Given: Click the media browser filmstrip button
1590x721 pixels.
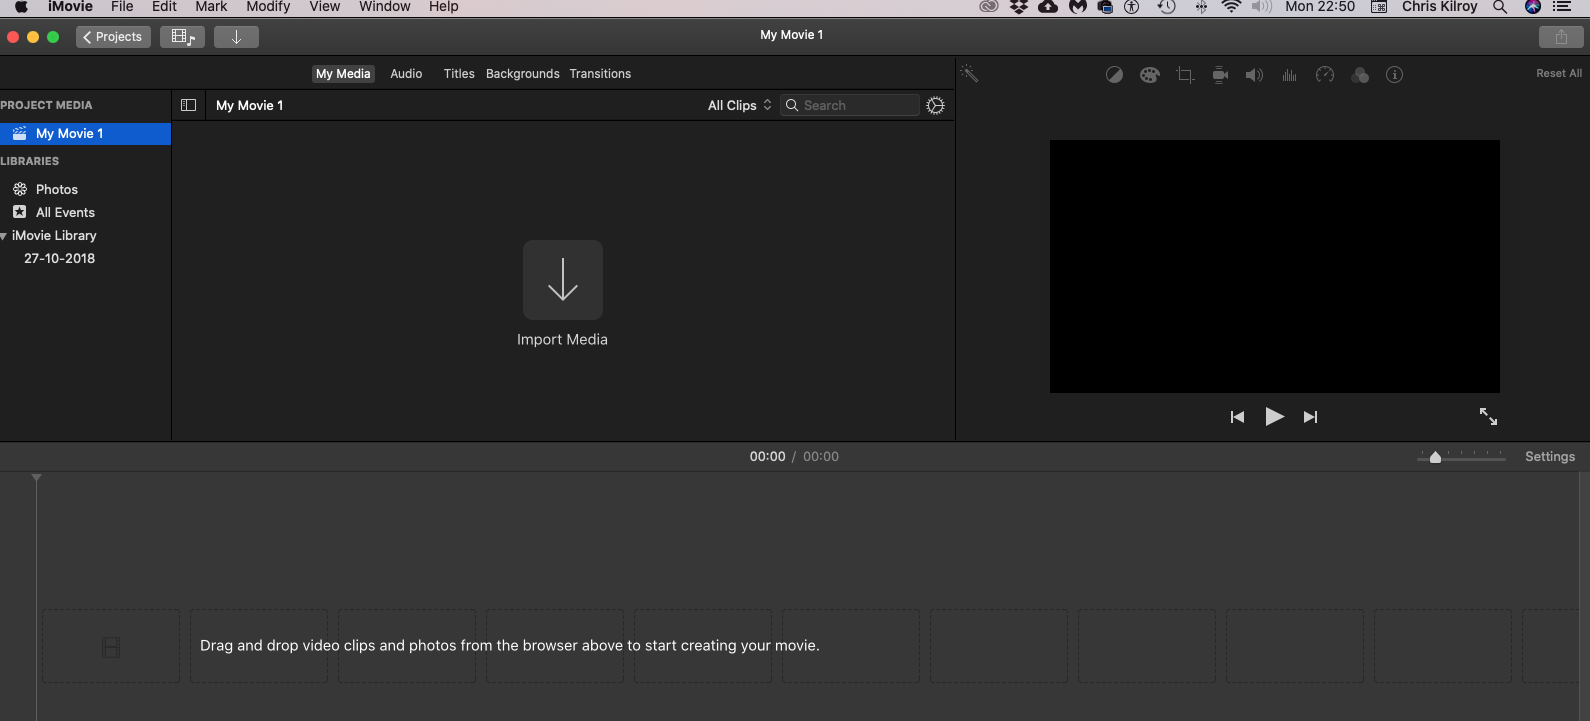Looking at the screenshot, I should pyautogui.click(x=182, y=37).
